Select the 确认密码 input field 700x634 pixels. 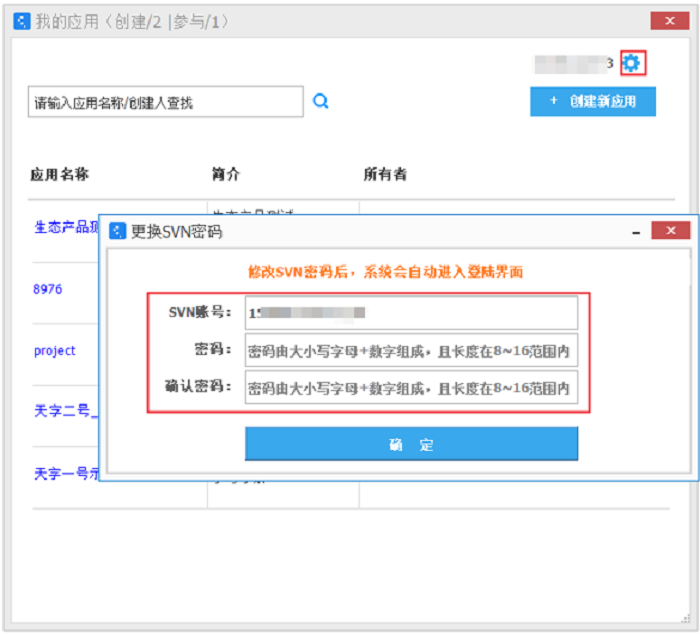pyautogui.click(x=411, y=388)
